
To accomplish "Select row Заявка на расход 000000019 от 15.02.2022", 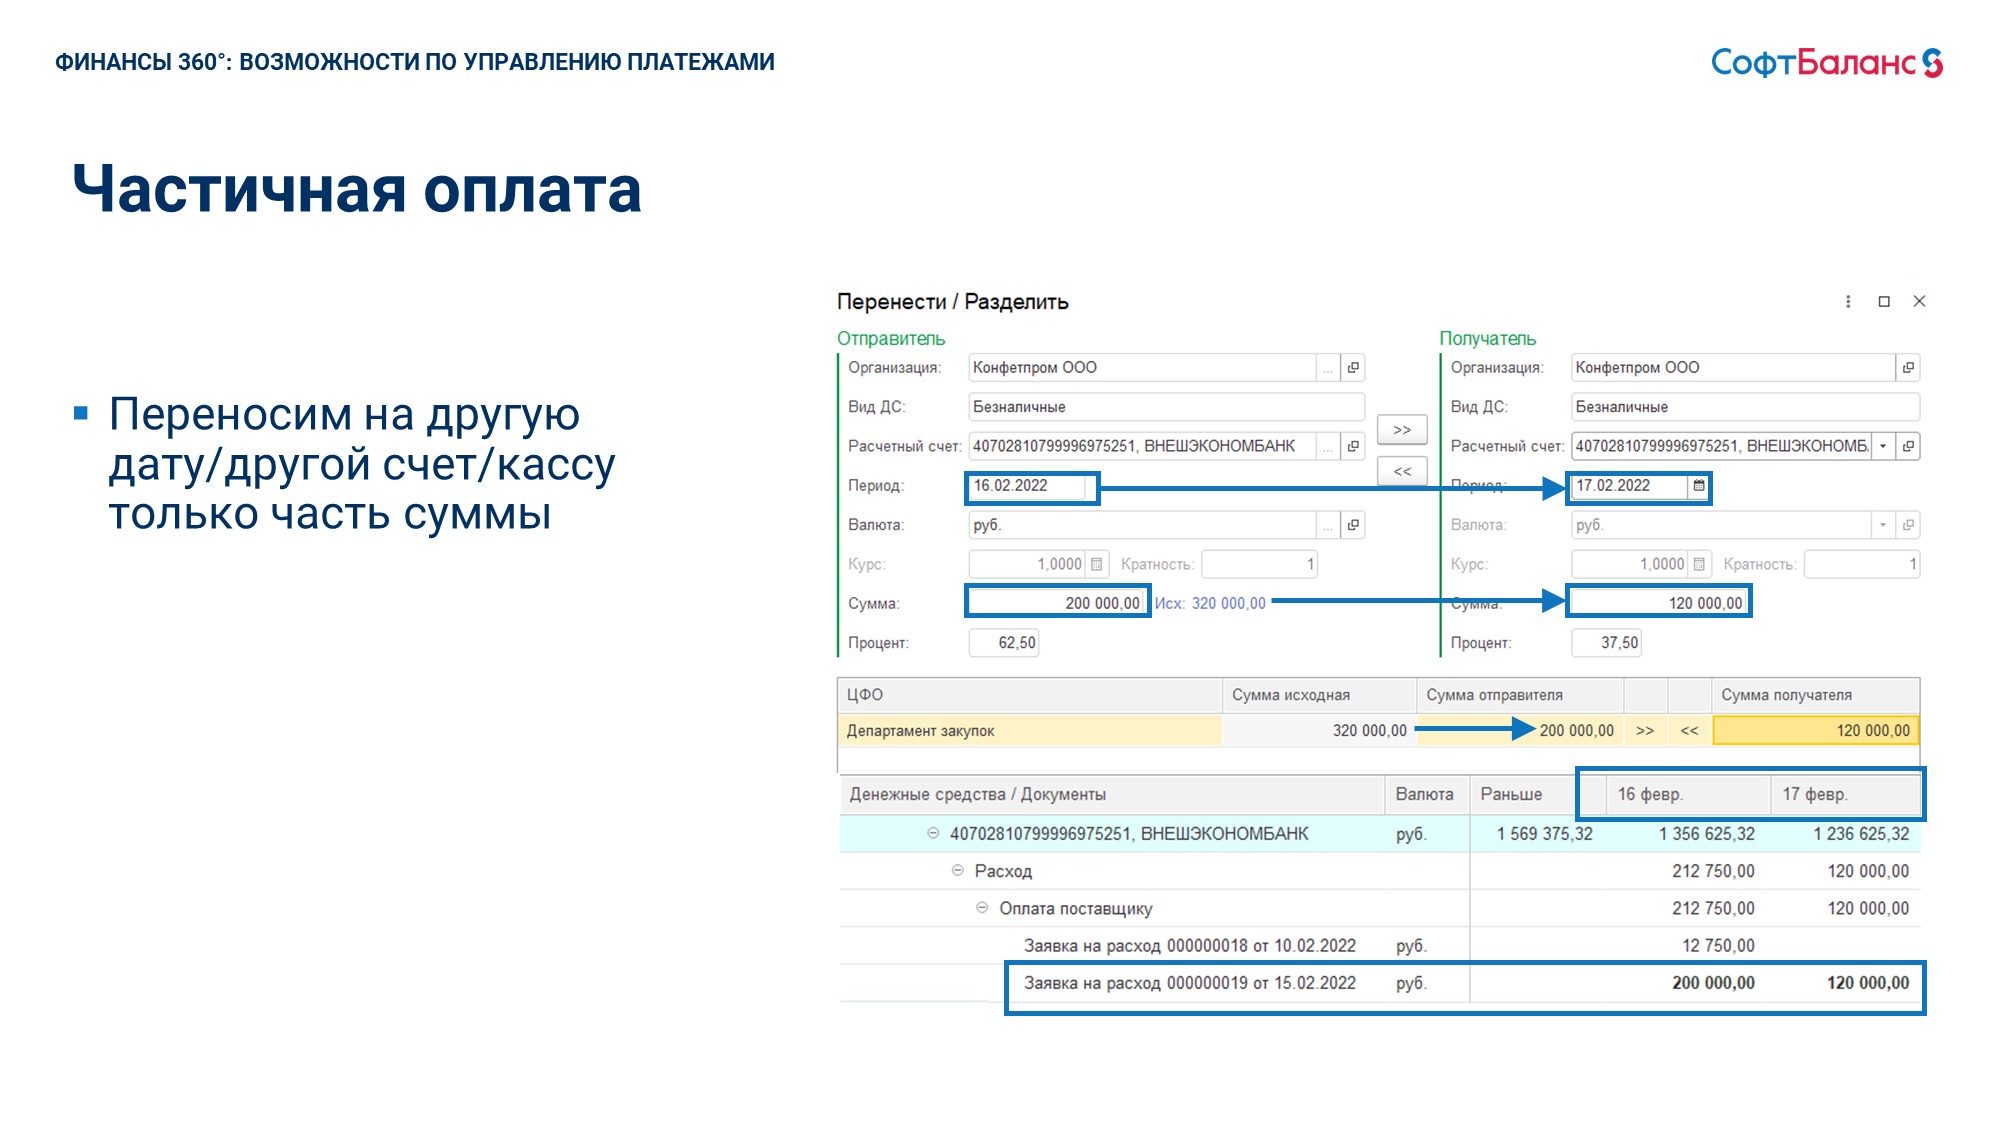I will (1380, 983).
